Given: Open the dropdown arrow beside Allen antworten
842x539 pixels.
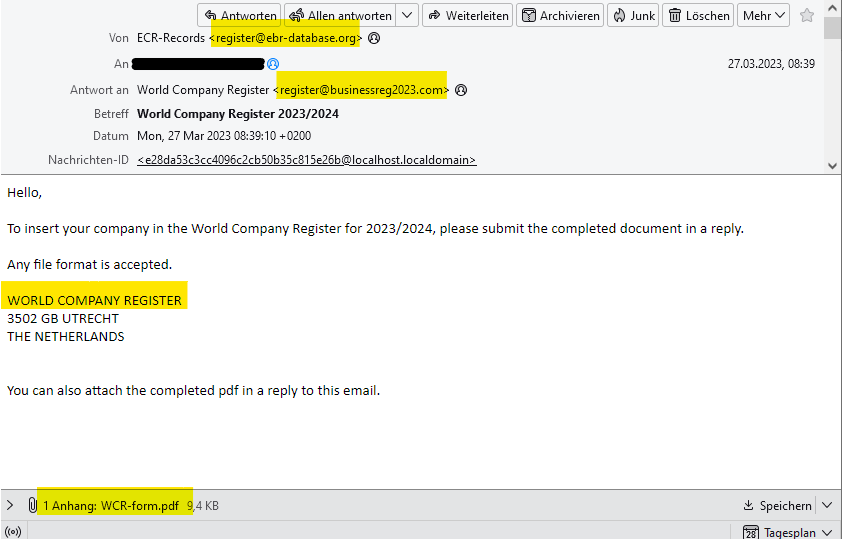Looking at the screenshot, I should coord(406,15).
